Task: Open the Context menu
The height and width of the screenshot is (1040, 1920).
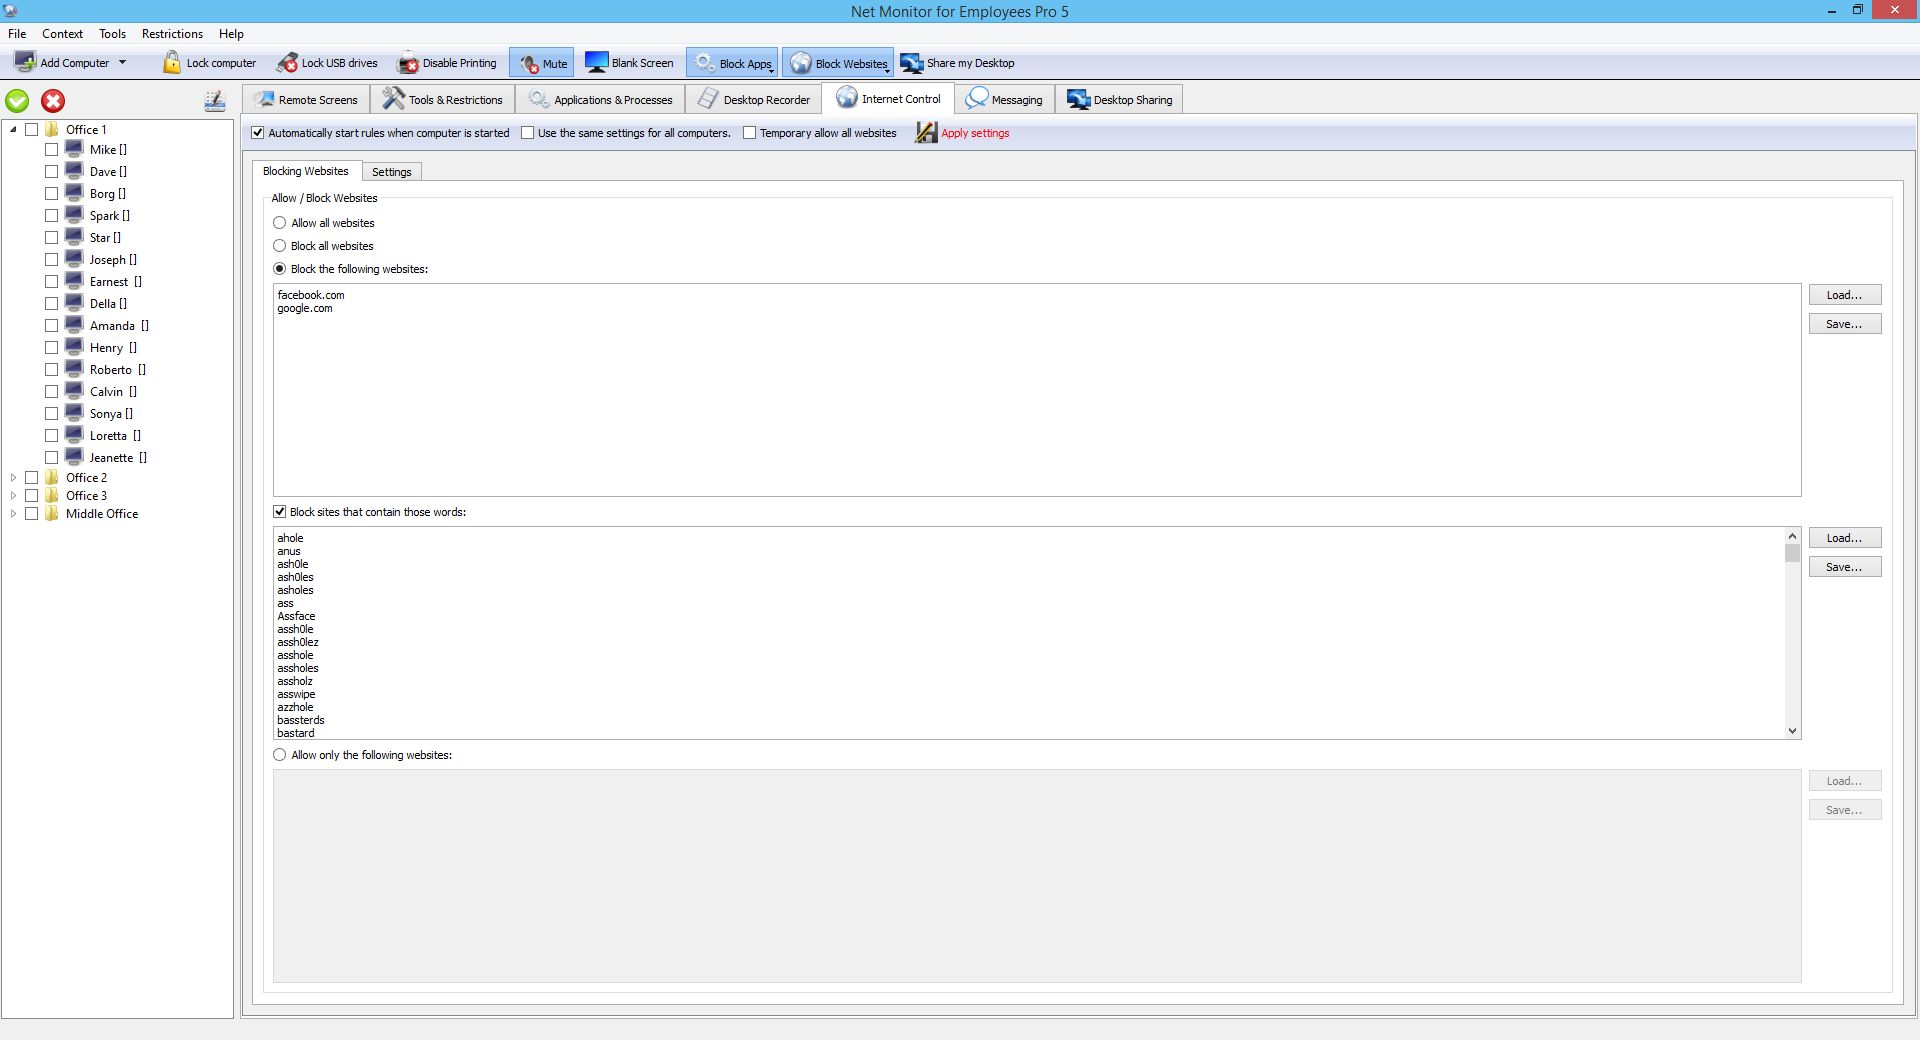Action: tap(62, 33)
